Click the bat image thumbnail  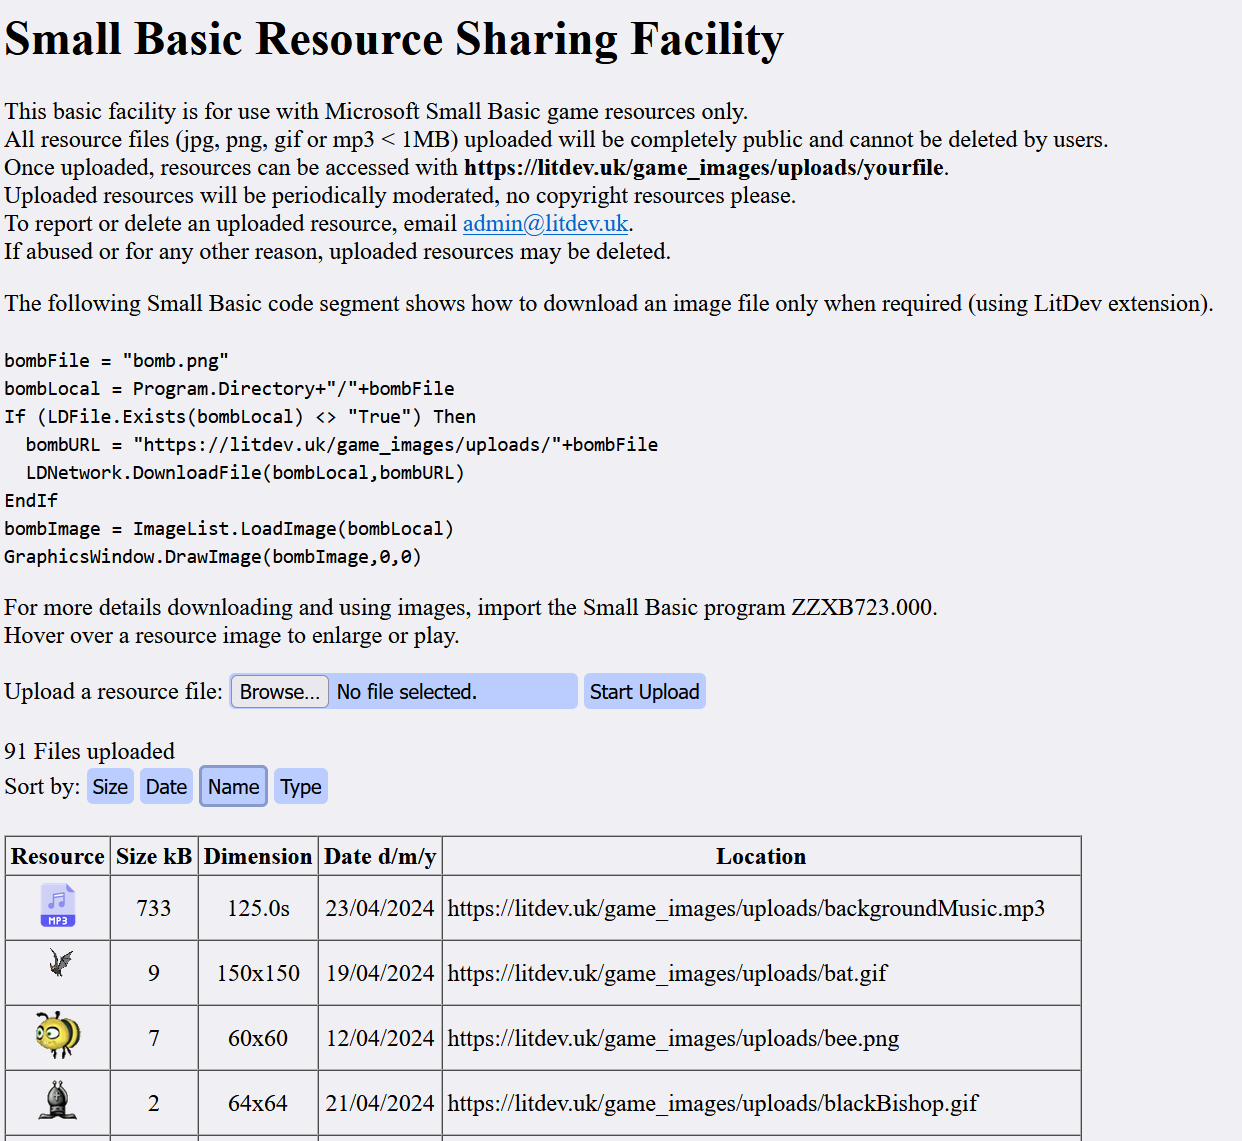(x=60, y=964)
